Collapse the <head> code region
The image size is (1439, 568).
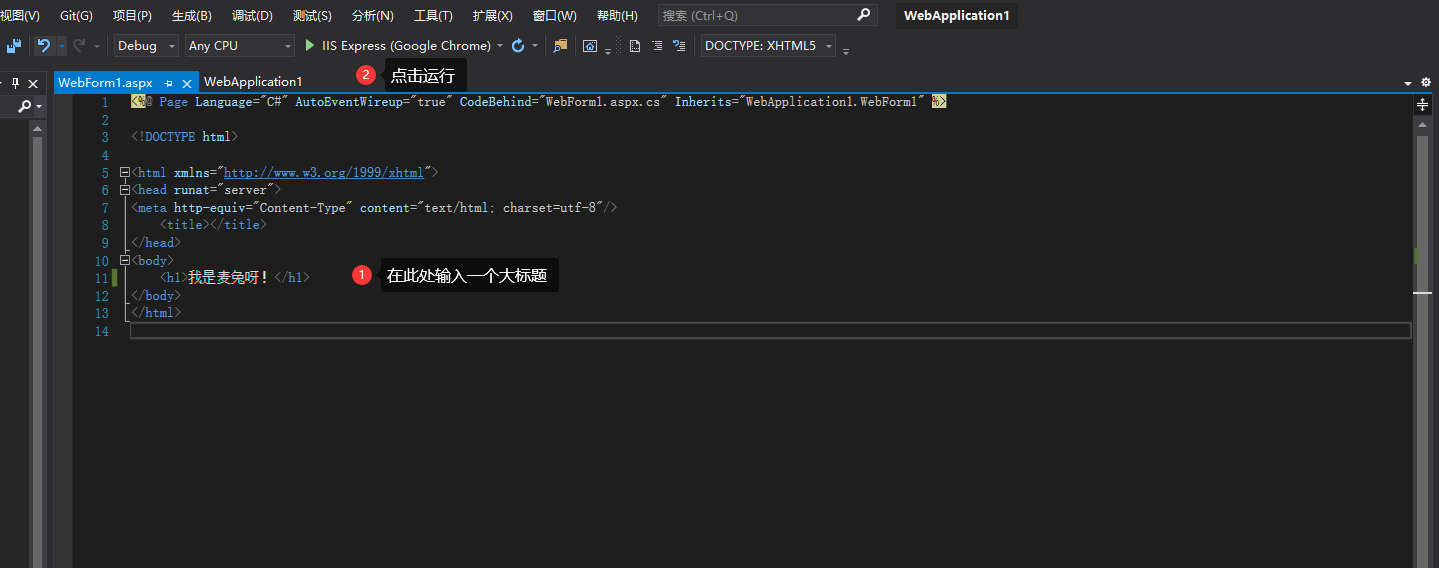point(124,190)
